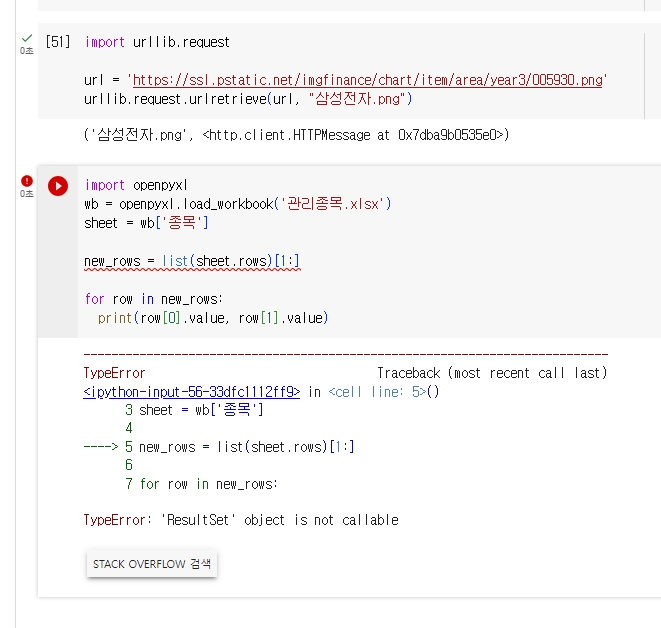661x628 pixels.
Task: Open the pstatic.net chart image URL
Action: [x=367, y=80]
